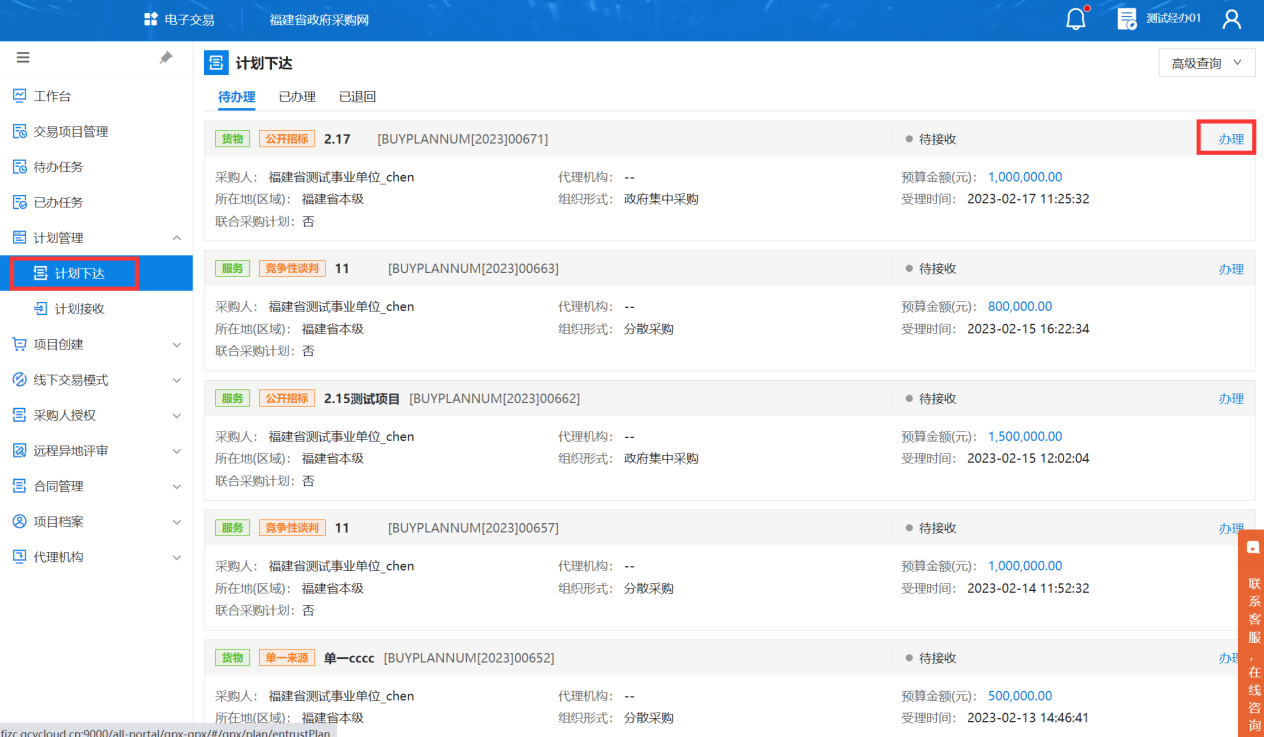Click 货物 tag on plan 2.17

pyautogui.click(x=233, y=139)
